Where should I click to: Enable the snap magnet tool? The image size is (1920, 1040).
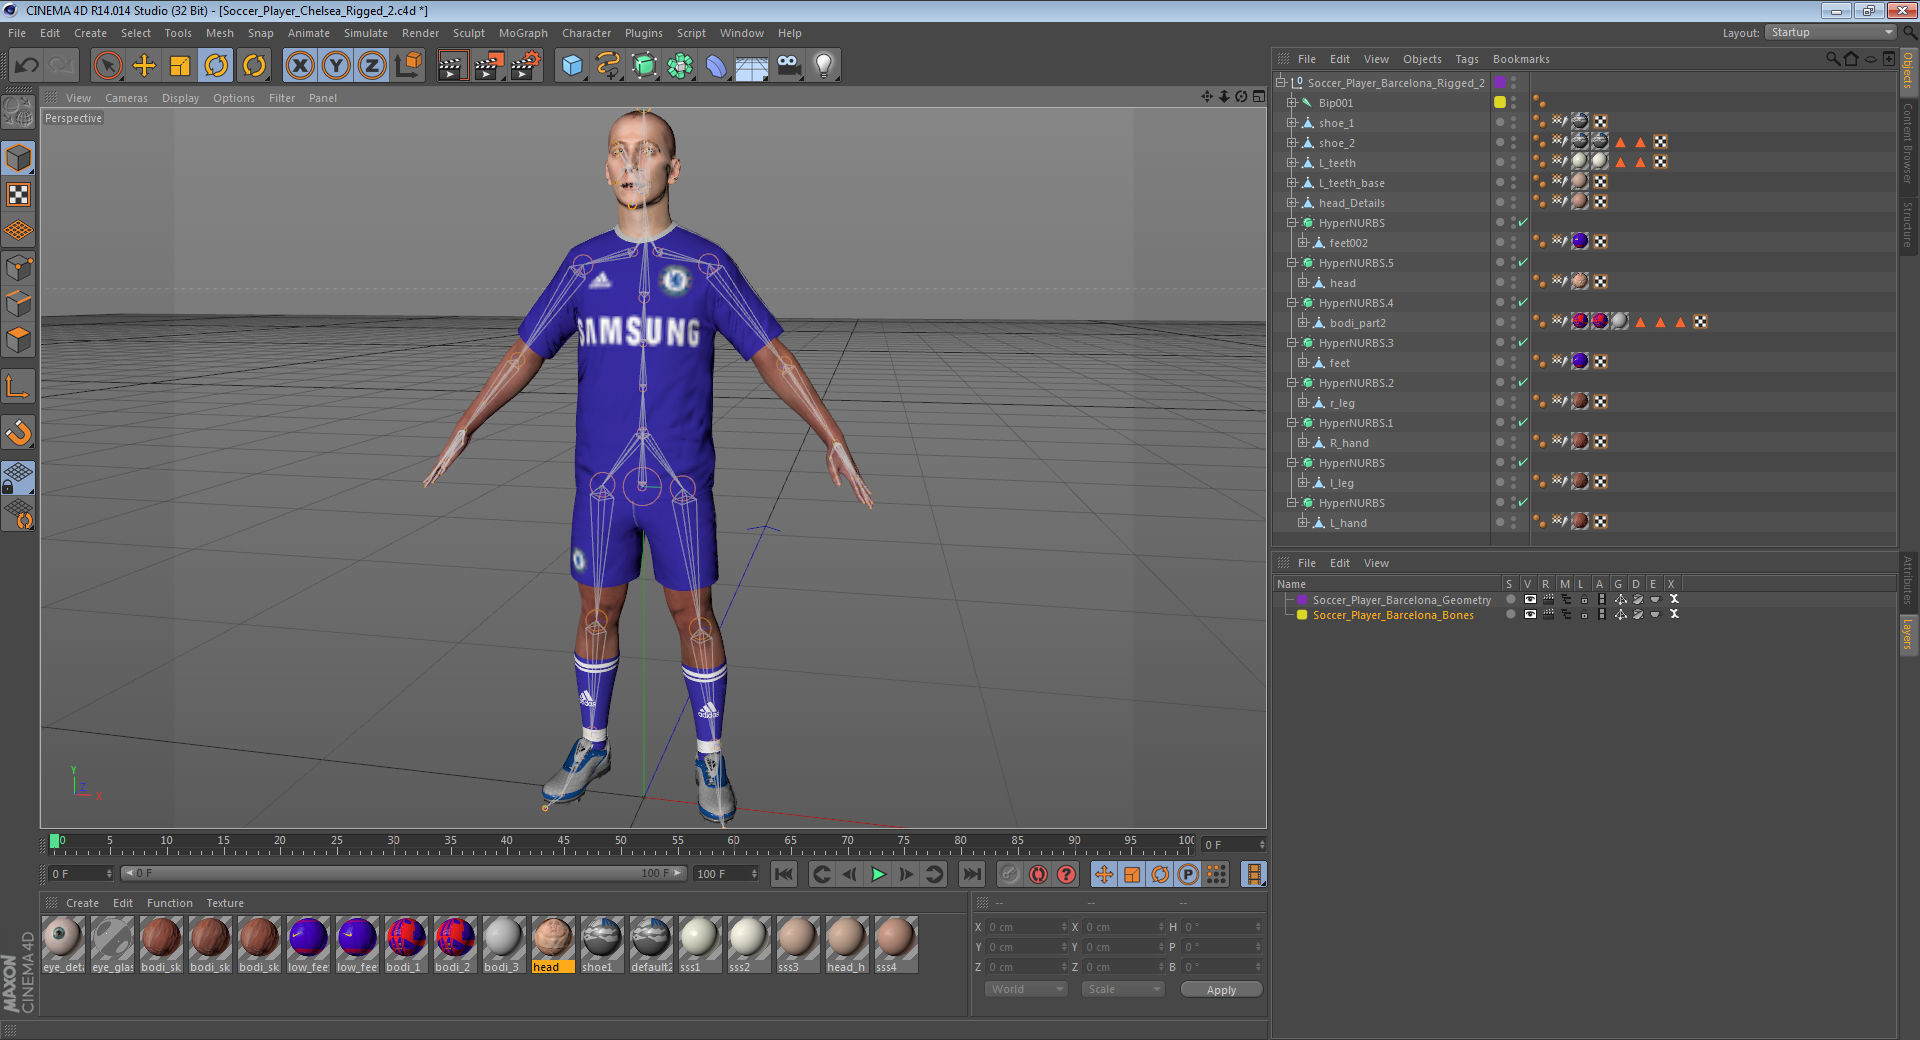(19, 432)
